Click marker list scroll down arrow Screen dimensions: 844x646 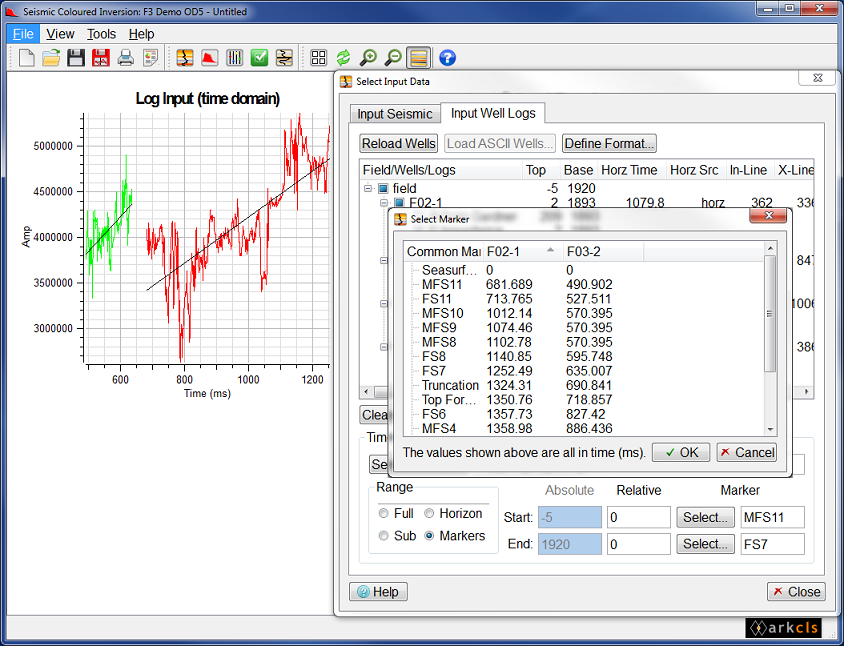click(770, 429)
